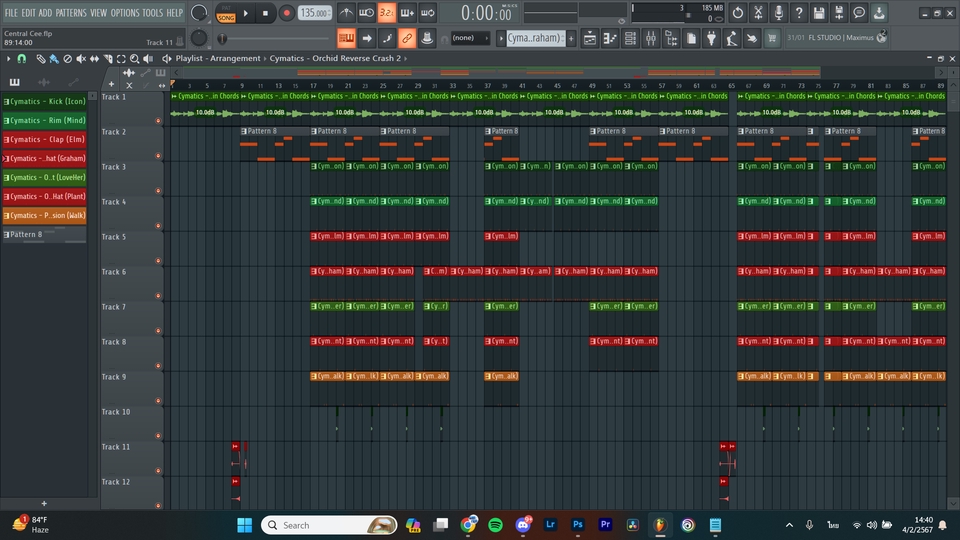Image resolution: width=960 pixels, height=540 pixels.
Task: Select the Draw pencil tool in playlist
Action: (x=40, y=59)
